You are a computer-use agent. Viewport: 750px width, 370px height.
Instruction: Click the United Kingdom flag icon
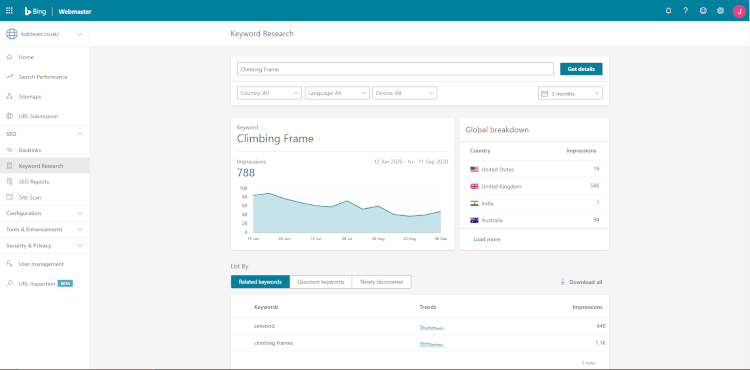click(474, 186)
